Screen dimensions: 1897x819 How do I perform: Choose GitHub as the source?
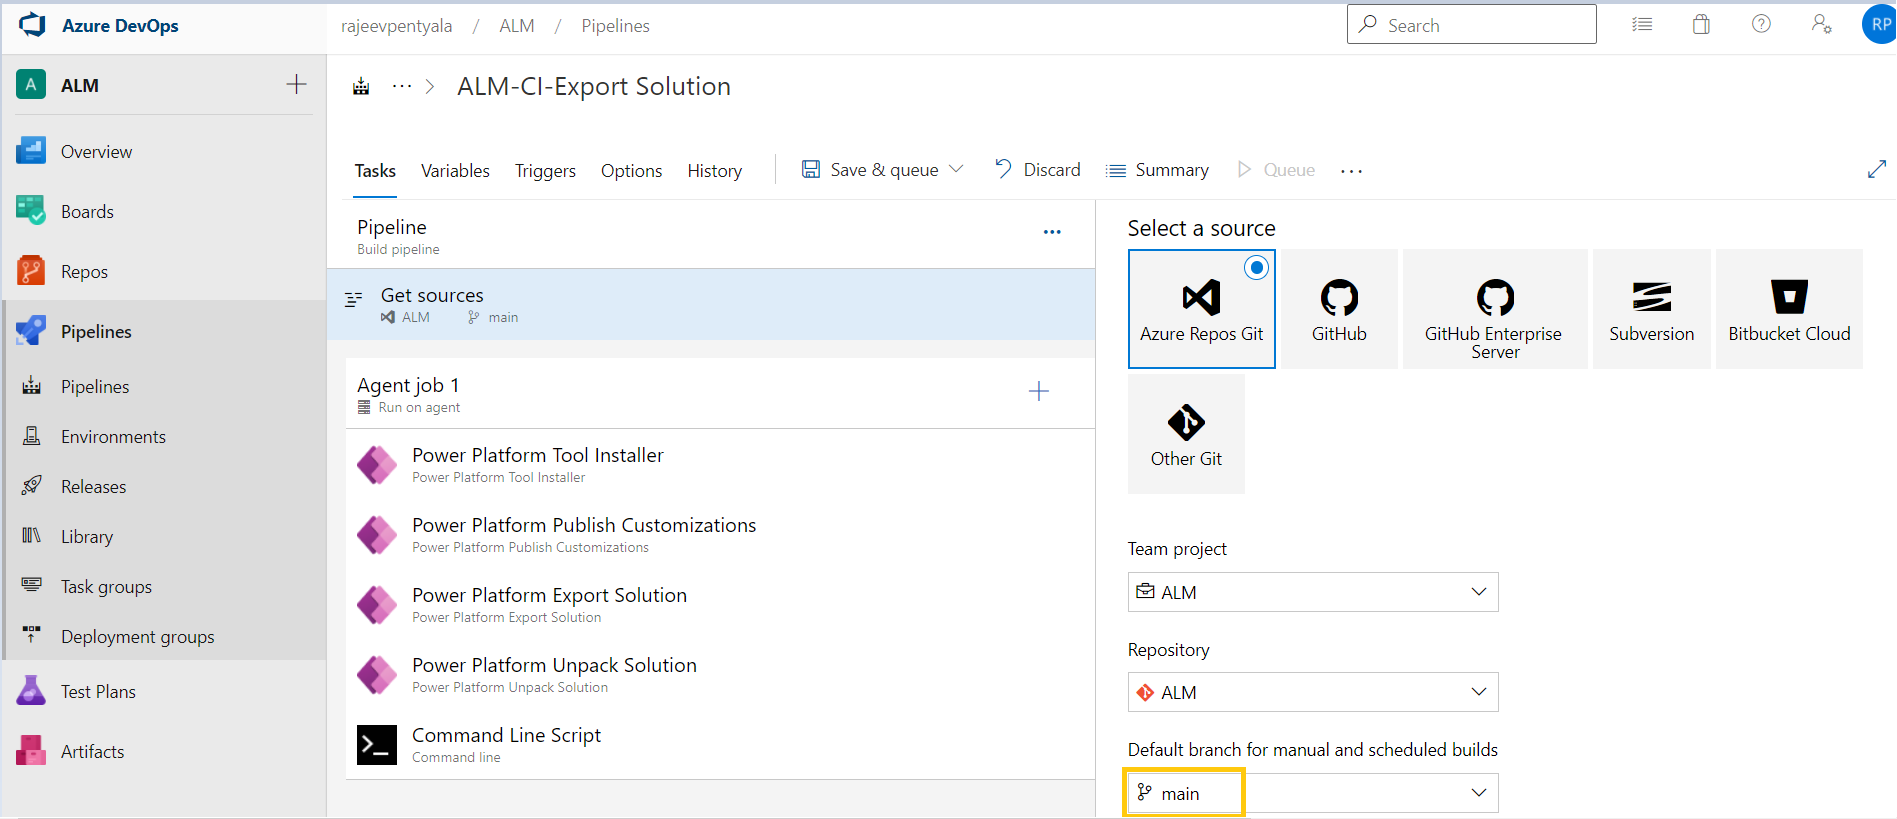click(1339, 309)
